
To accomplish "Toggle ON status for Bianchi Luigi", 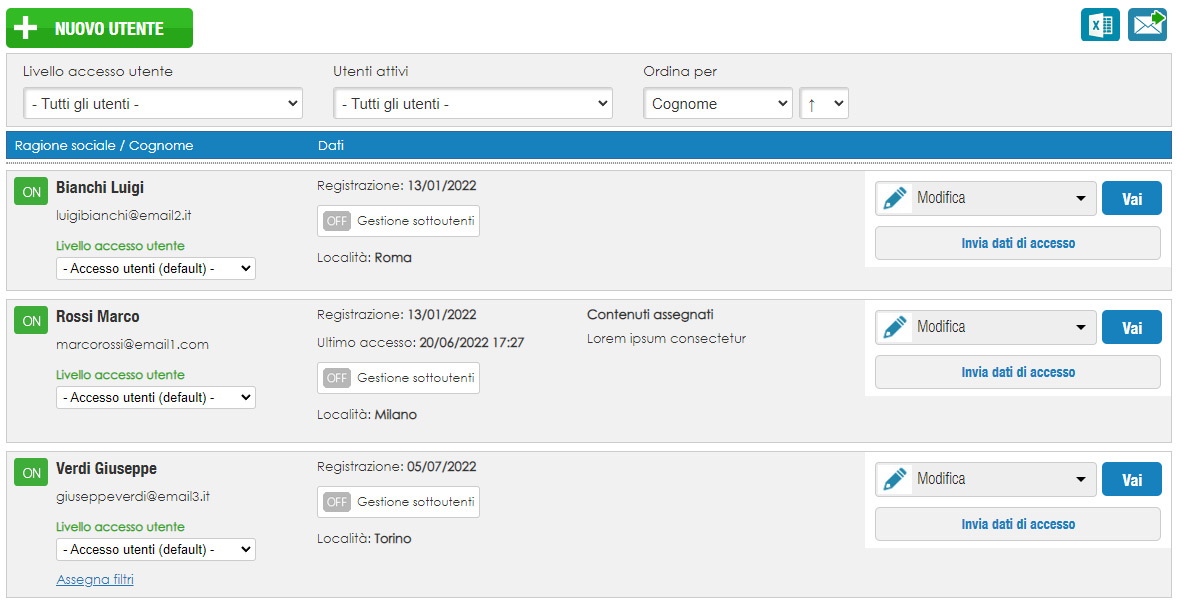I will pyautogui.click(x=31, y=192).
